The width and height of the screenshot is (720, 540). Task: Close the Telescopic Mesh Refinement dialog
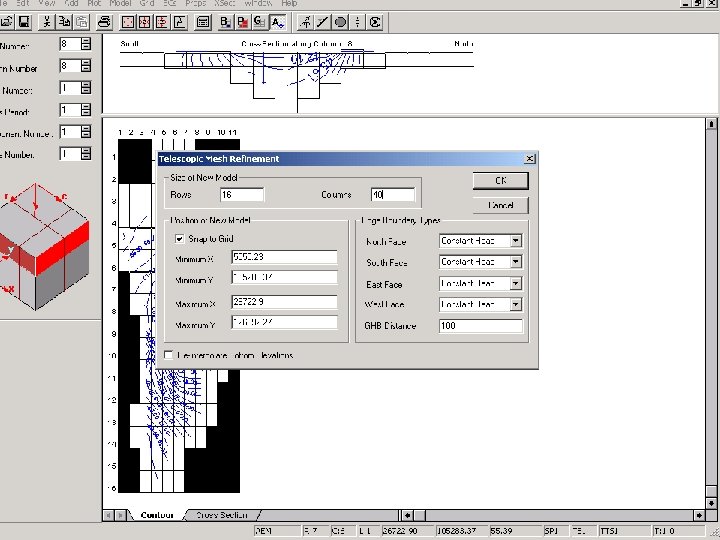[x=529, y=158]
